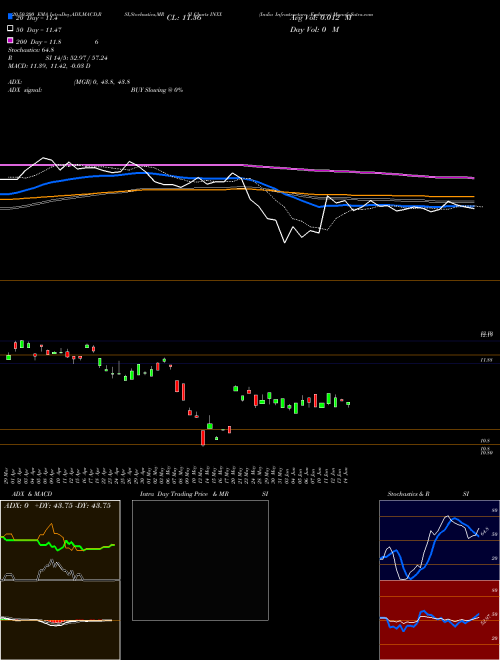Click the last green candlestick on the chart
The height and width of the screenshot is (660, 500).
click(348, 404)
